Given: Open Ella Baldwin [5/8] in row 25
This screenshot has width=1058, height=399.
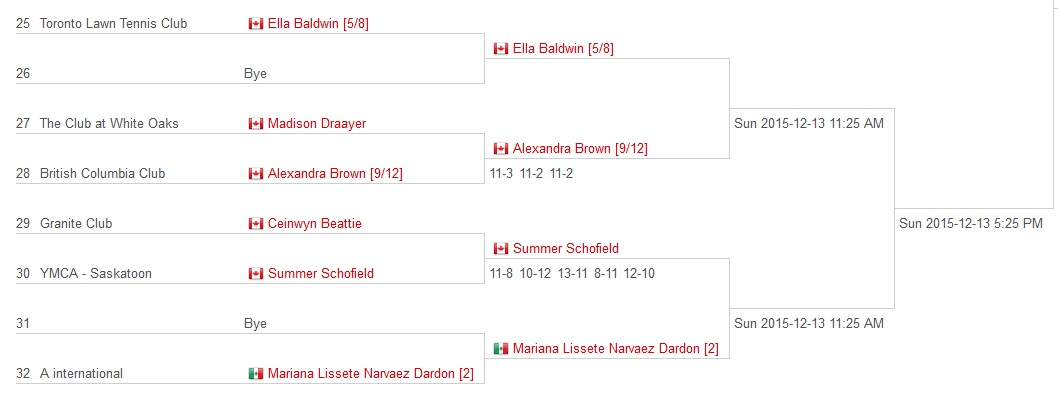Looking at the screenshot, I should pos(318,24).
